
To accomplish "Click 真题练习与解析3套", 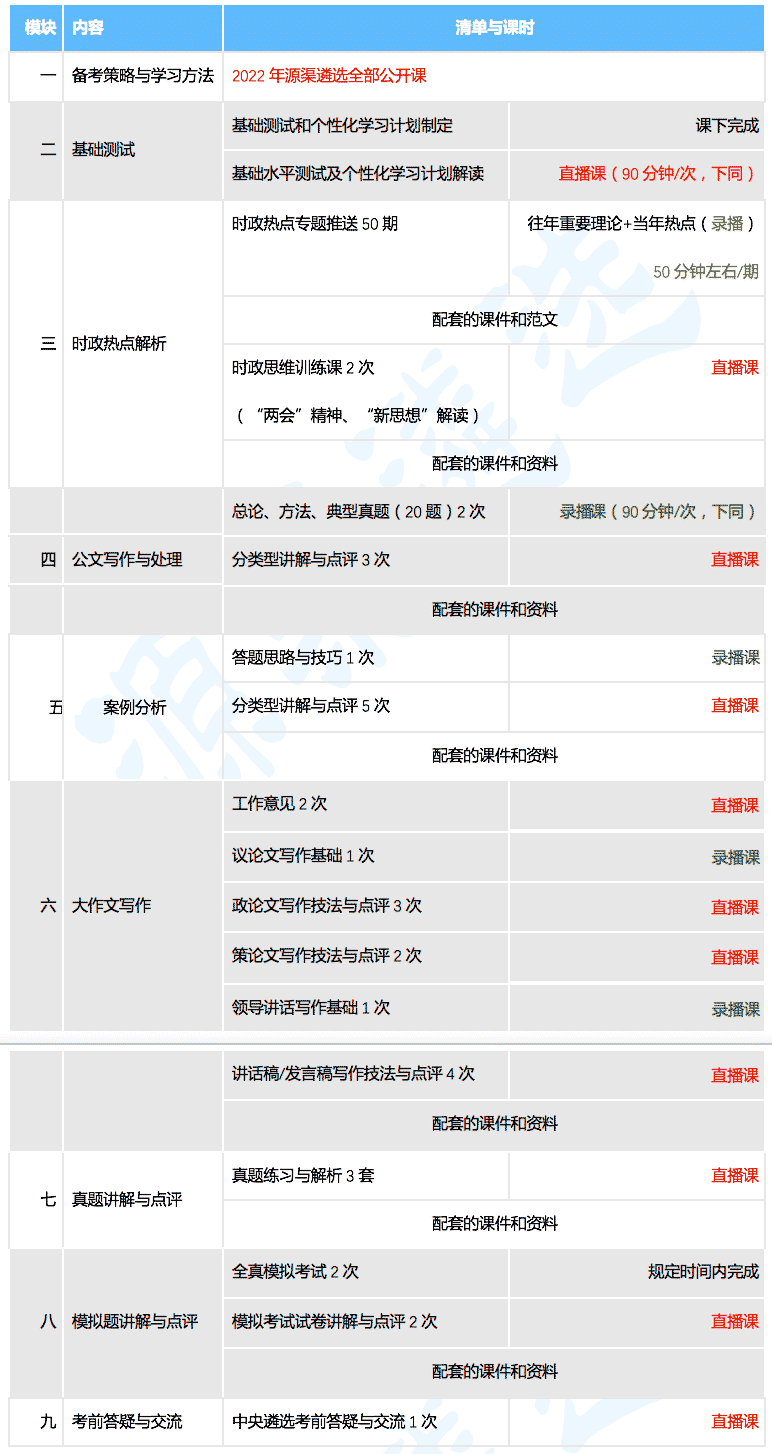I will click(x=303, y=1176).
